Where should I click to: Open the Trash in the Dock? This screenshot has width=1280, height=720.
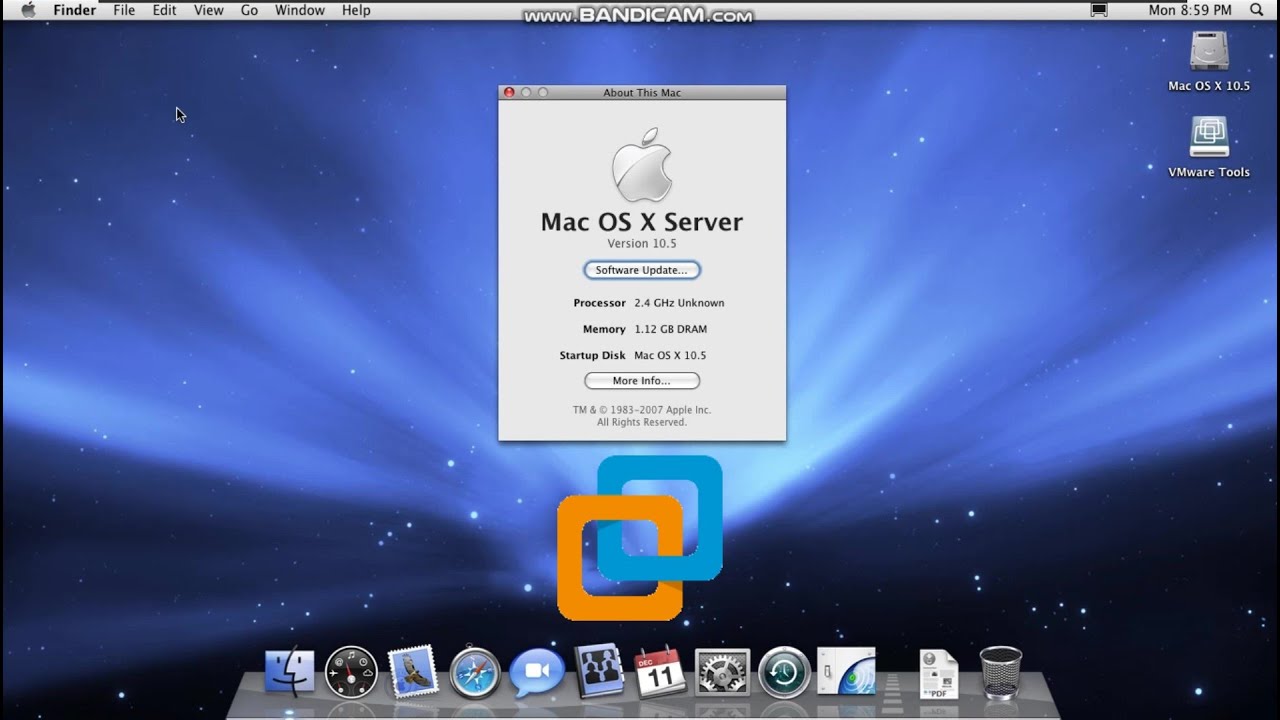(1000, 672)
